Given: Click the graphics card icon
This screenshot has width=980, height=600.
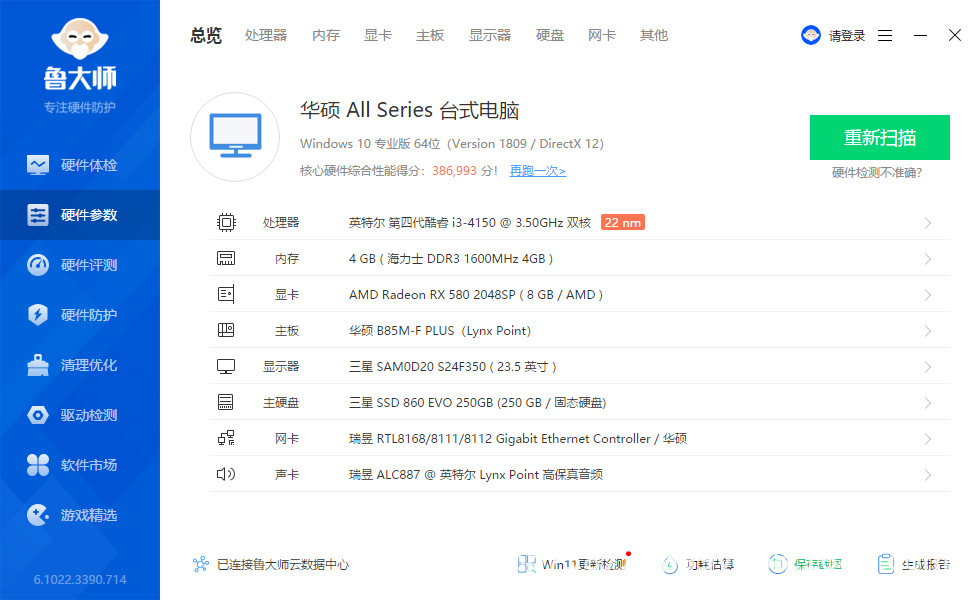Looking at the screenshot, I should point(226,294).
